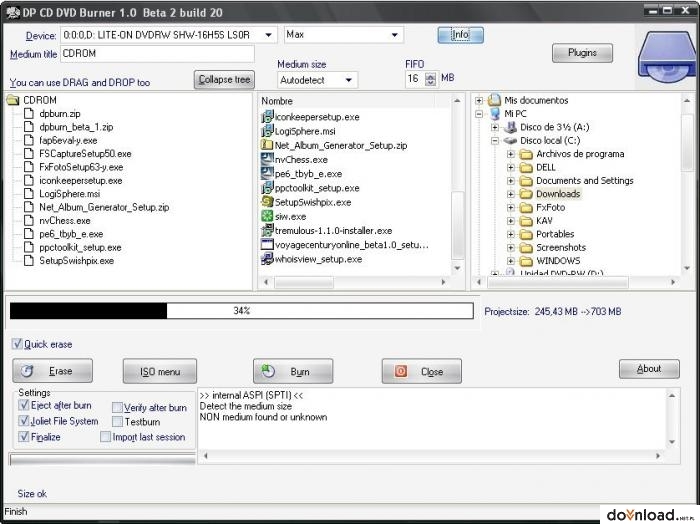Click the folder tree horizontal scrollbar
The width and height of the screenshot is (700, 524).
(x=575, y=282)
